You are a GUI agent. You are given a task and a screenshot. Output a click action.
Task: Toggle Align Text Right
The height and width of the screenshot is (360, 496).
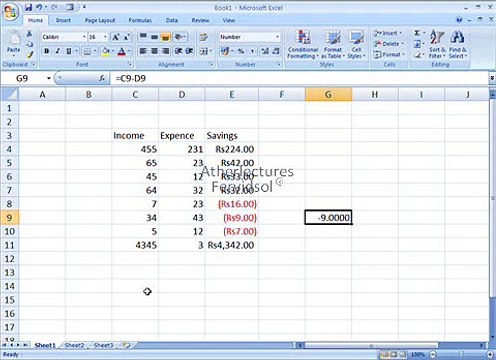[166, 51]
